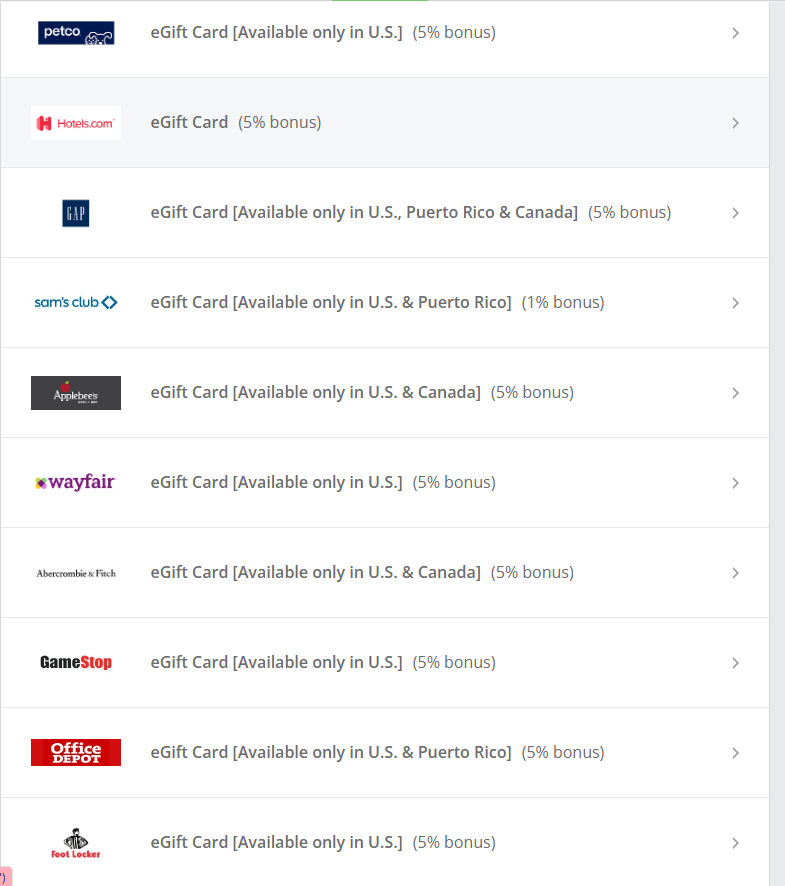Click the Sam's Club logo
Viewport: 785px width, 886px height.
pyautogui.click(x=76, y=302)
